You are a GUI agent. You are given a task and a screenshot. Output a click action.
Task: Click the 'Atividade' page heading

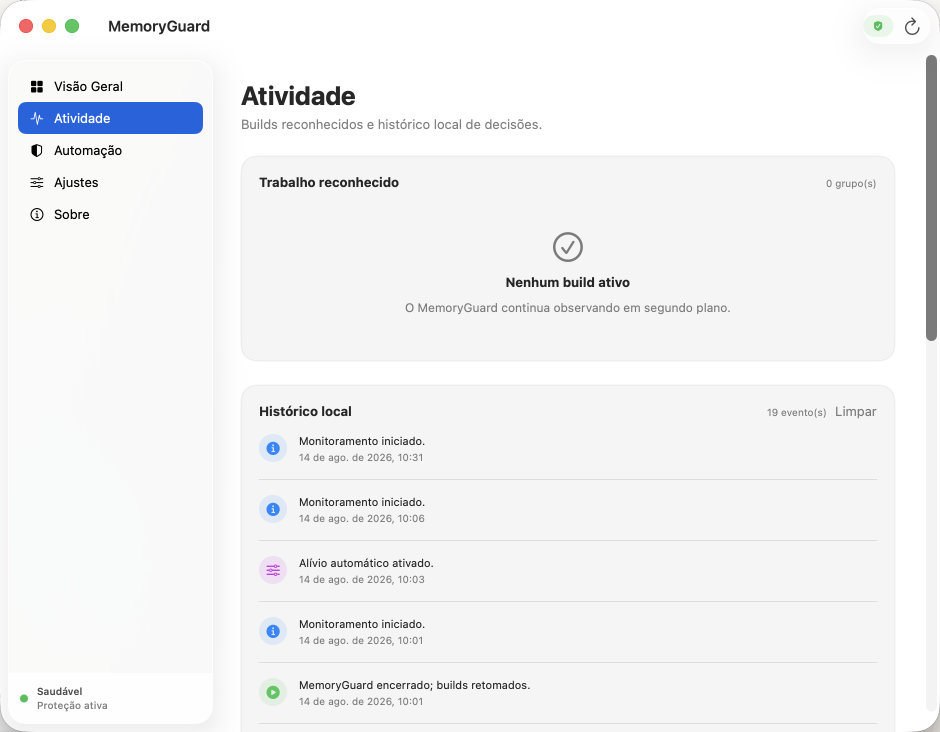click(298, 96)
